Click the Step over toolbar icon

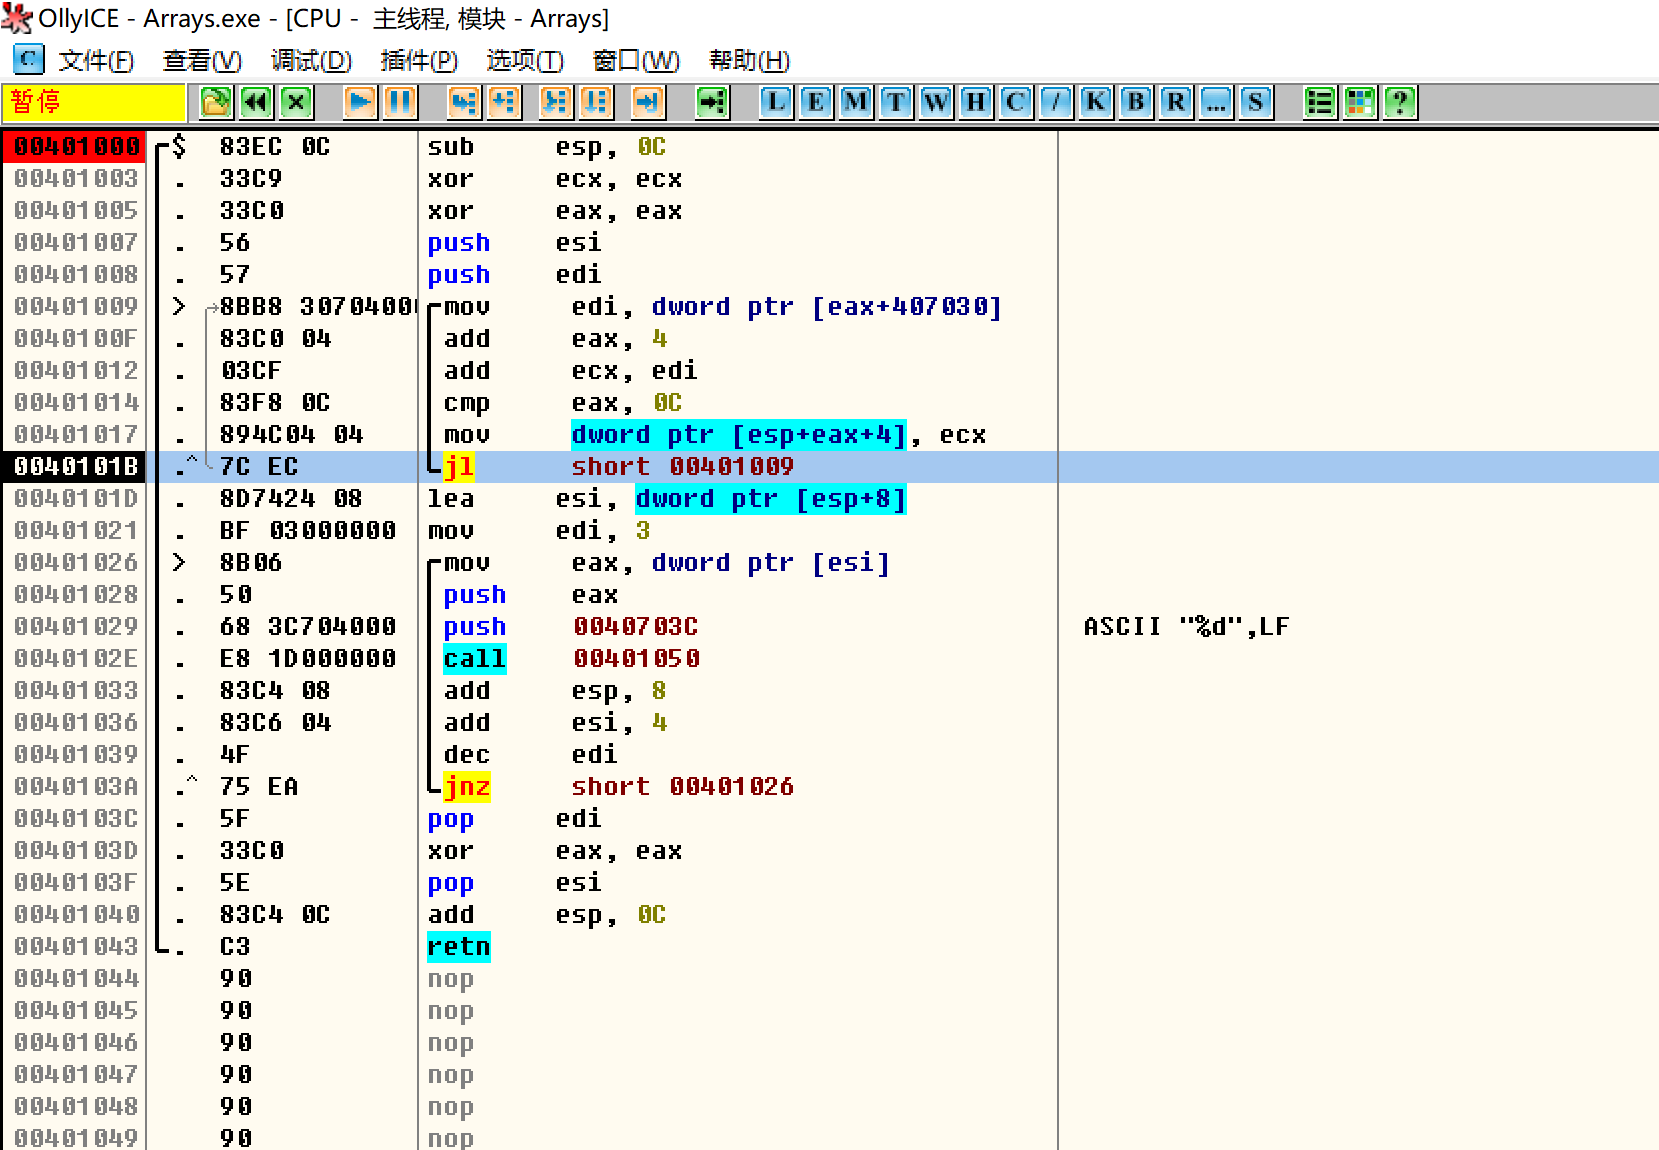pos(505,102)
